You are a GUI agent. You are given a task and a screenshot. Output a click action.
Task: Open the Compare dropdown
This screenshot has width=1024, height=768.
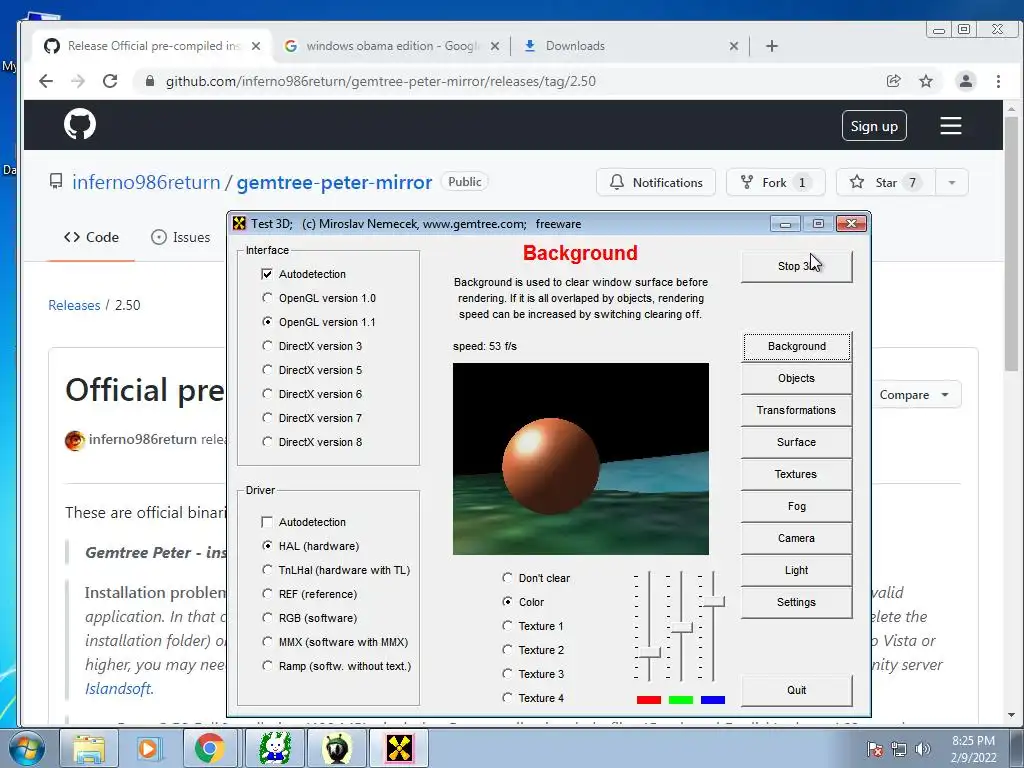click(914, 395)
